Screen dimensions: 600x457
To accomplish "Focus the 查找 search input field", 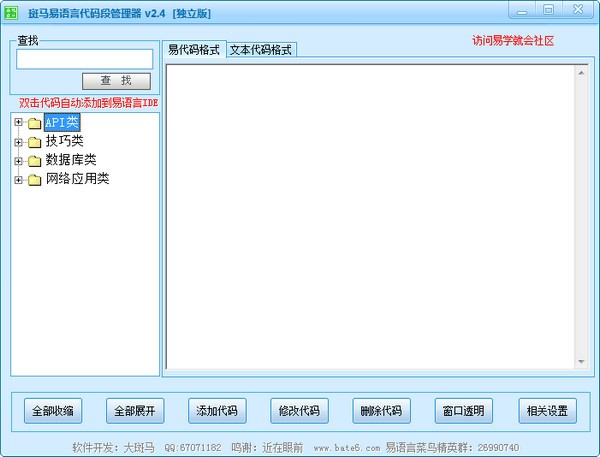I will point(83,59).
